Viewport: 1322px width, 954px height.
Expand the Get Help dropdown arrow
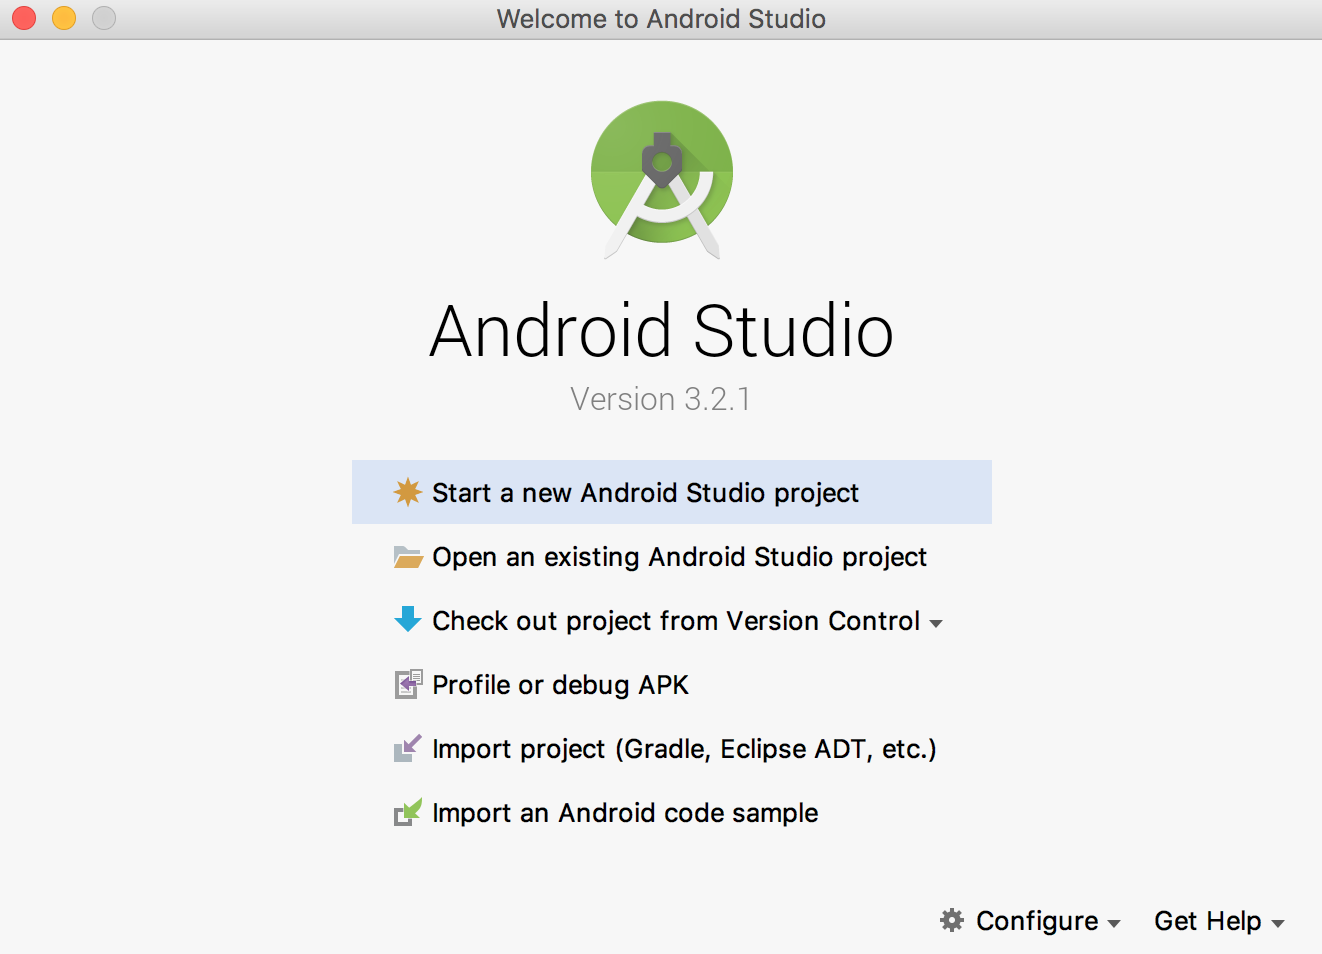(x=1277, y=923)
